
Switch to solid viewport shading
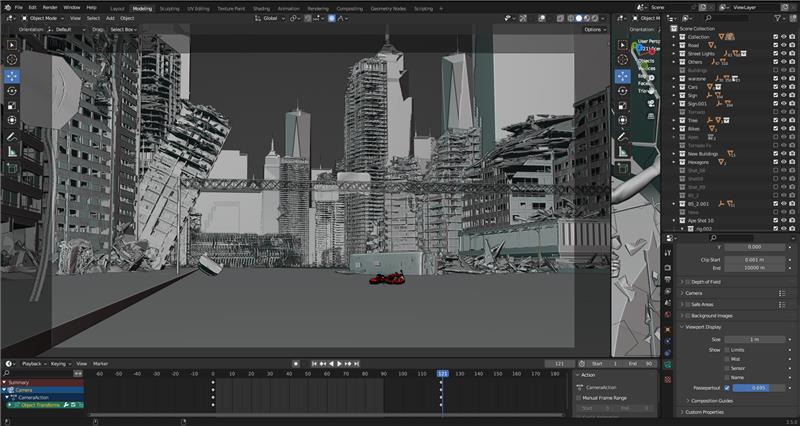[579, 18]
